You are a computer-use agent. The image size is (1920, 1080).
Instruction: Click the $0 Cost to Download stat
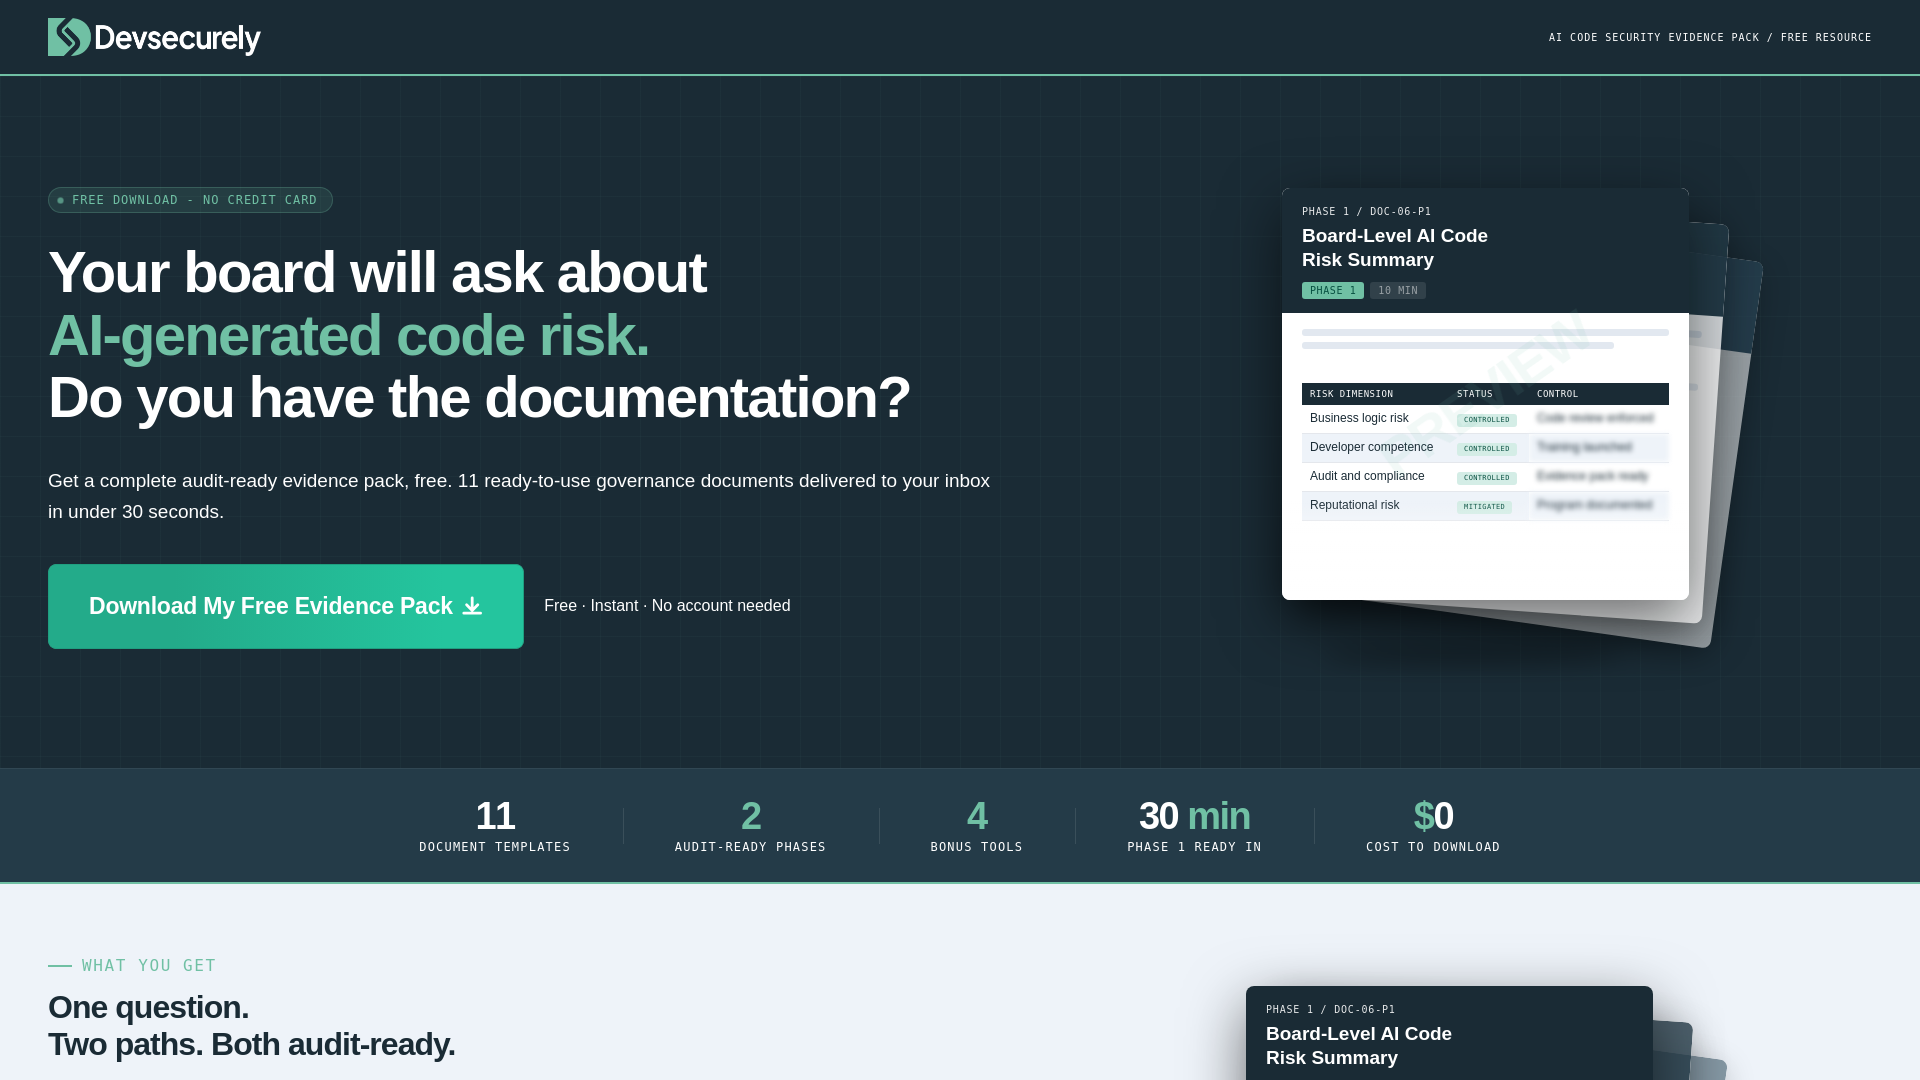(x=1432, y=826)
